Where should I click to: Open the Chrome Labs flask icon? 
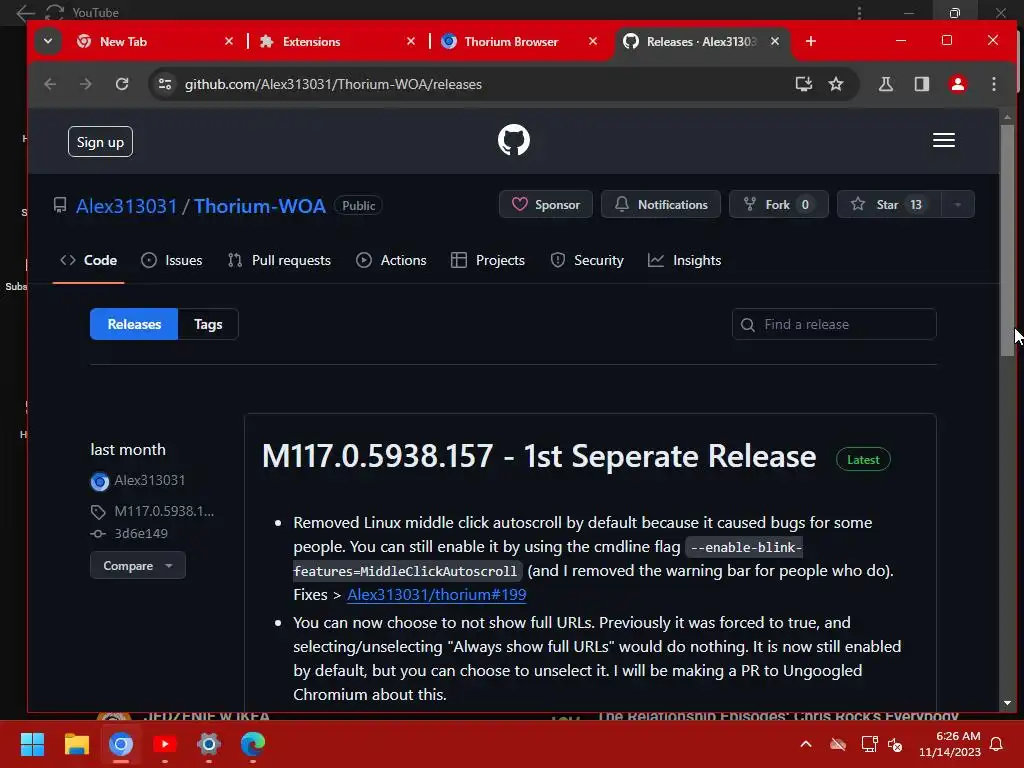pos(886,84)
